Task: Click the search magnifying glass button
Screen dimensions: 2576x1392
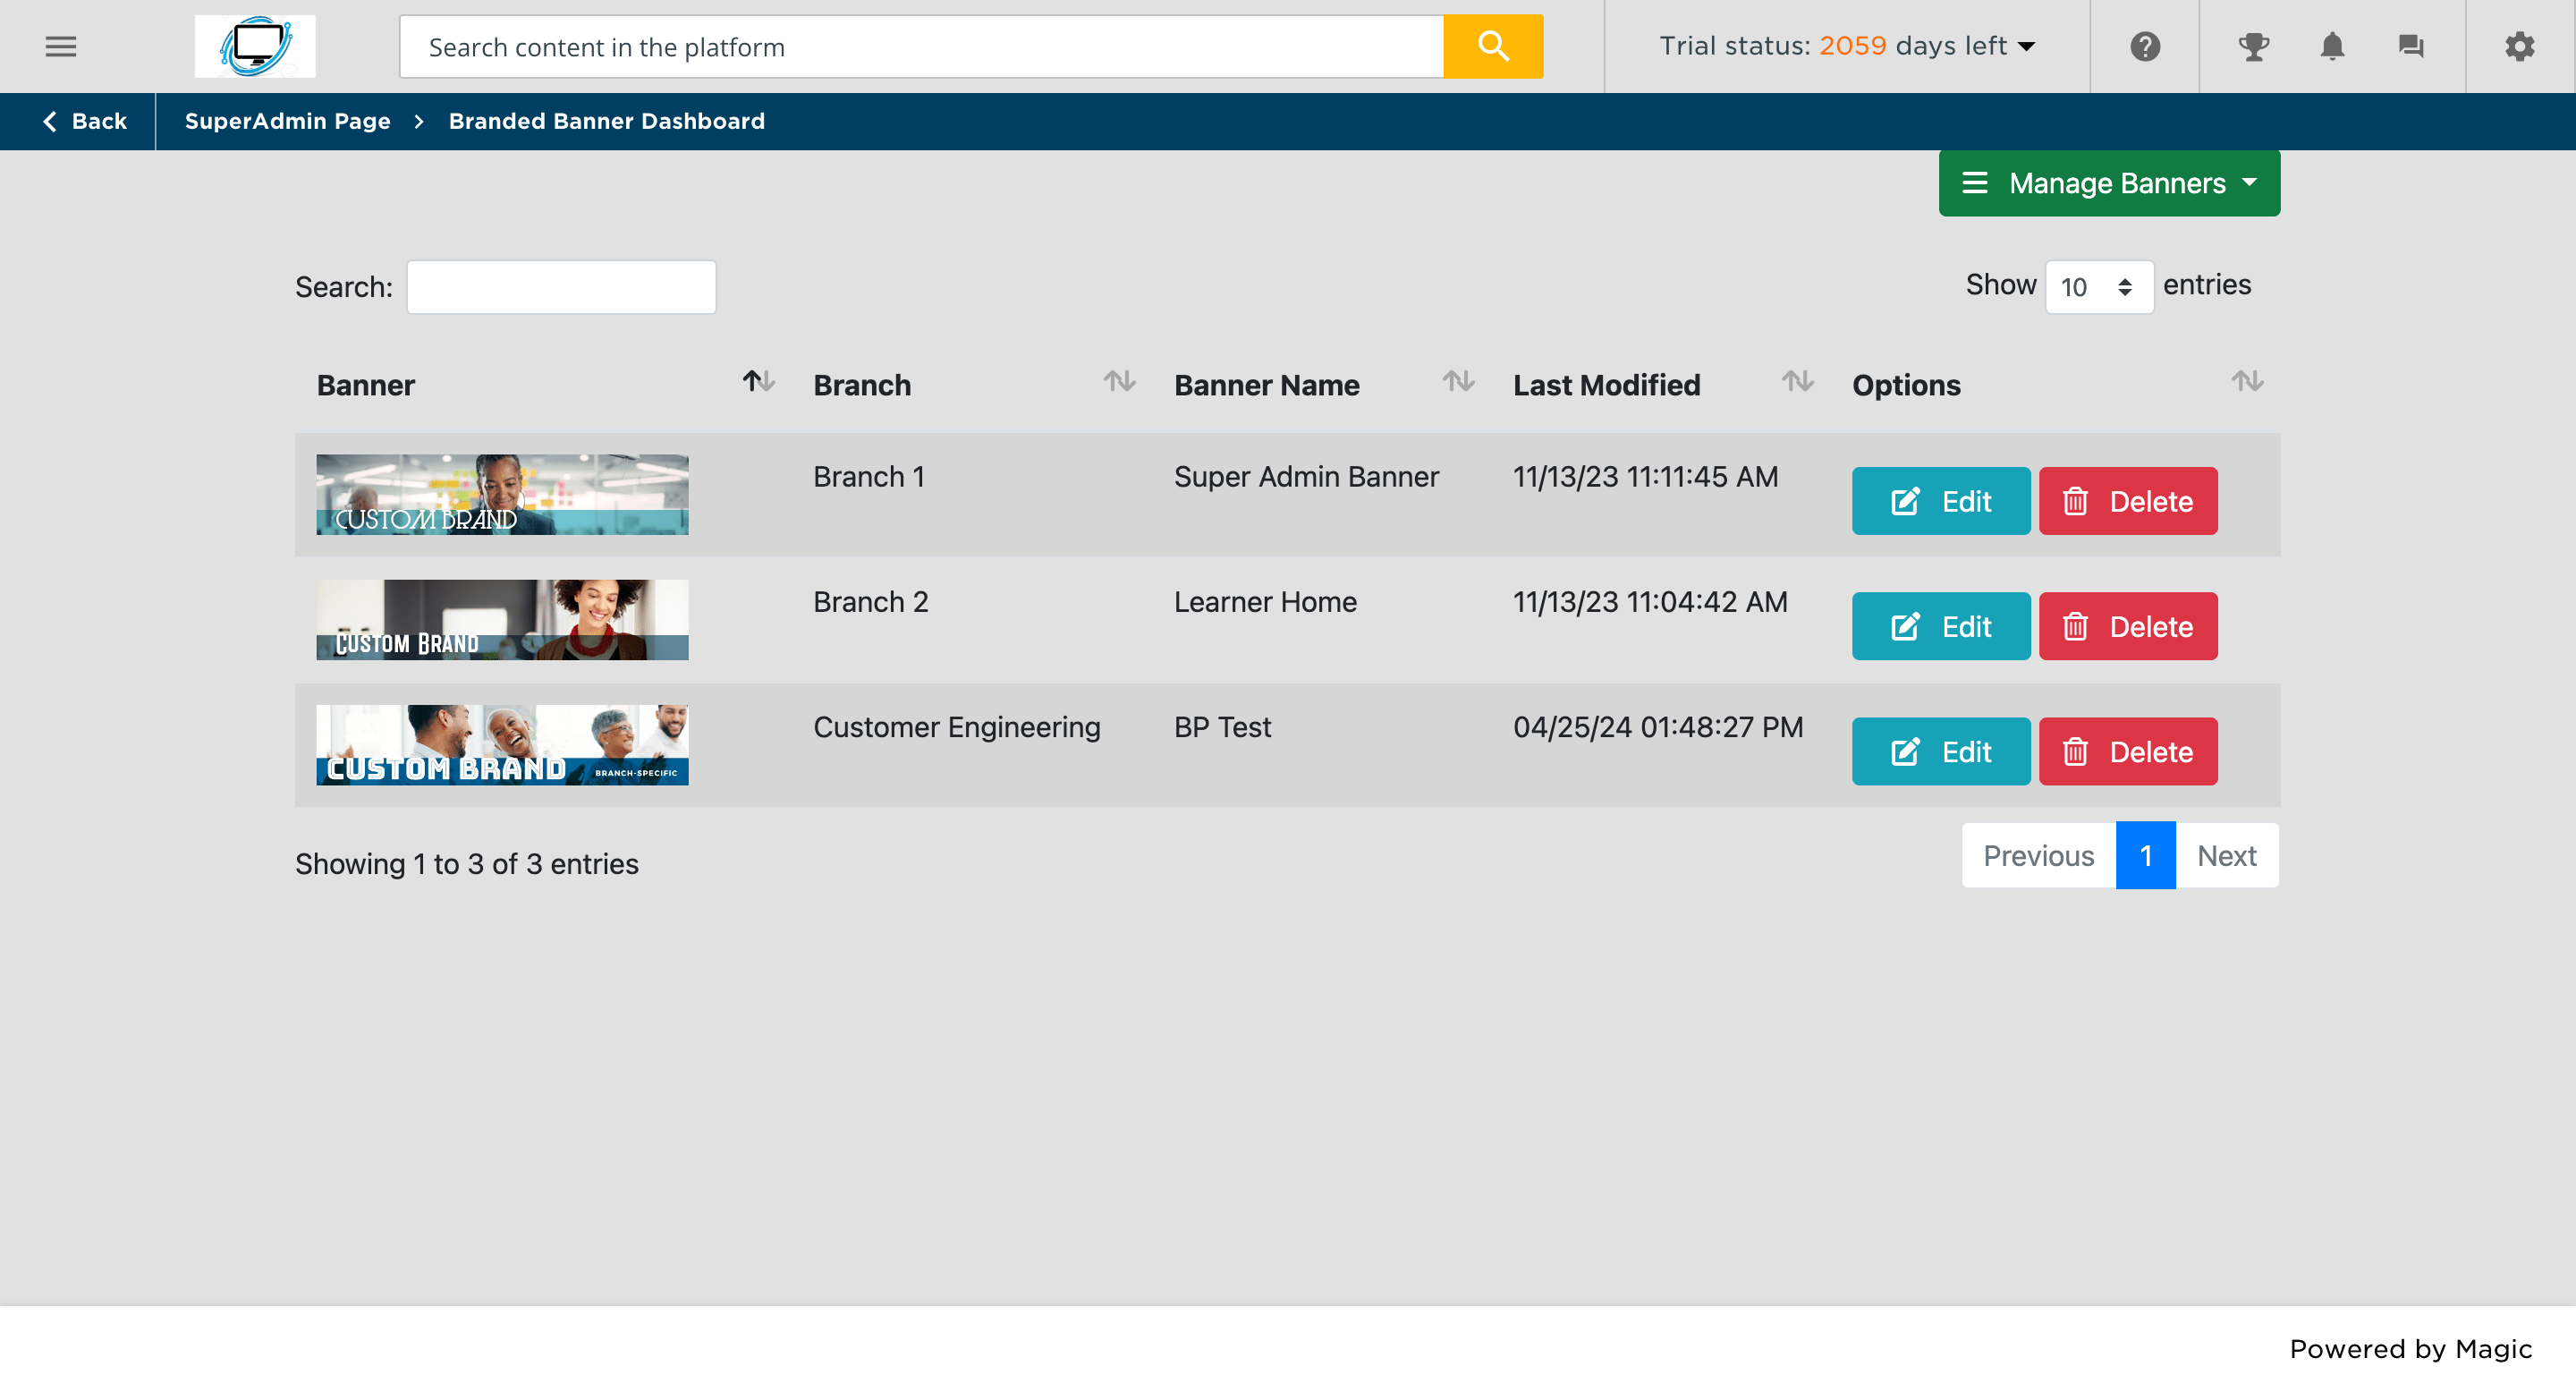Action: point(1491,47)
